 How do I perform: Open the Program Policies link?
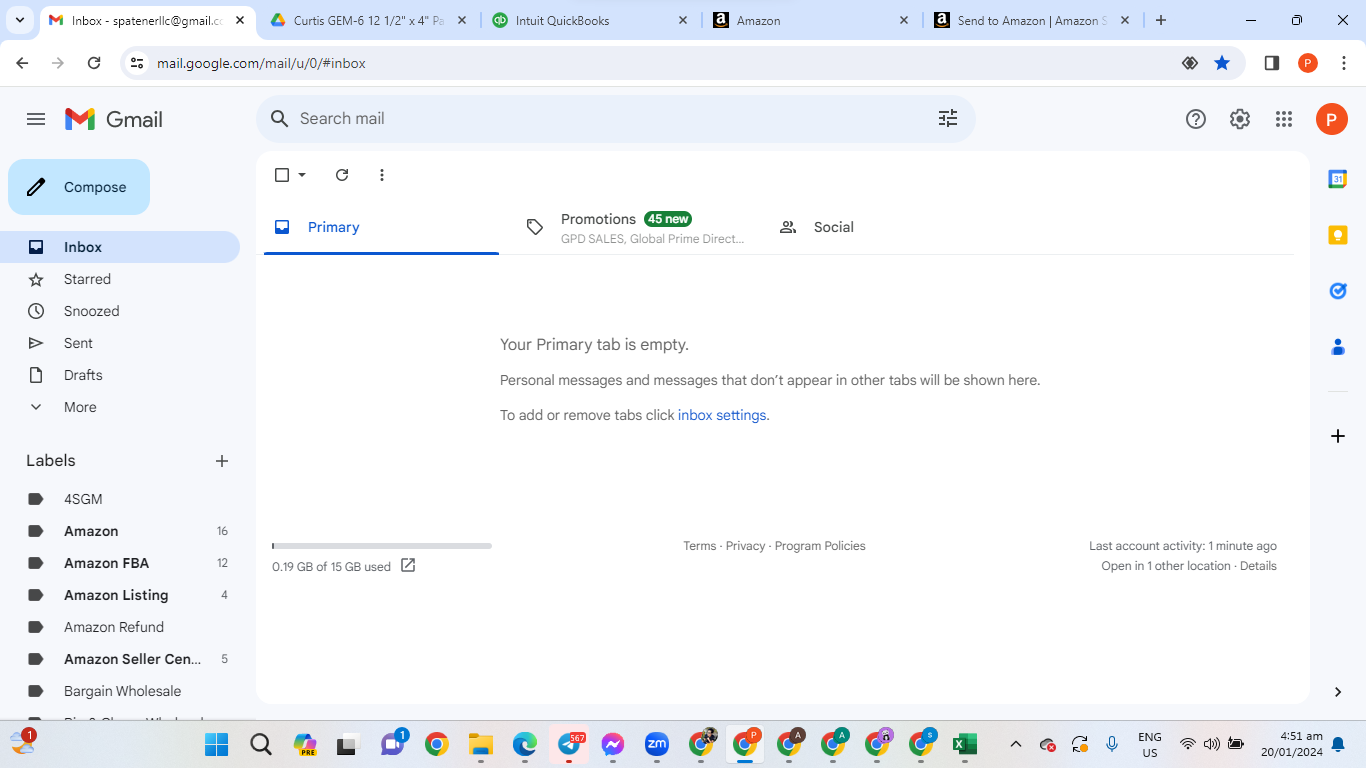click(x=820, y=546)
